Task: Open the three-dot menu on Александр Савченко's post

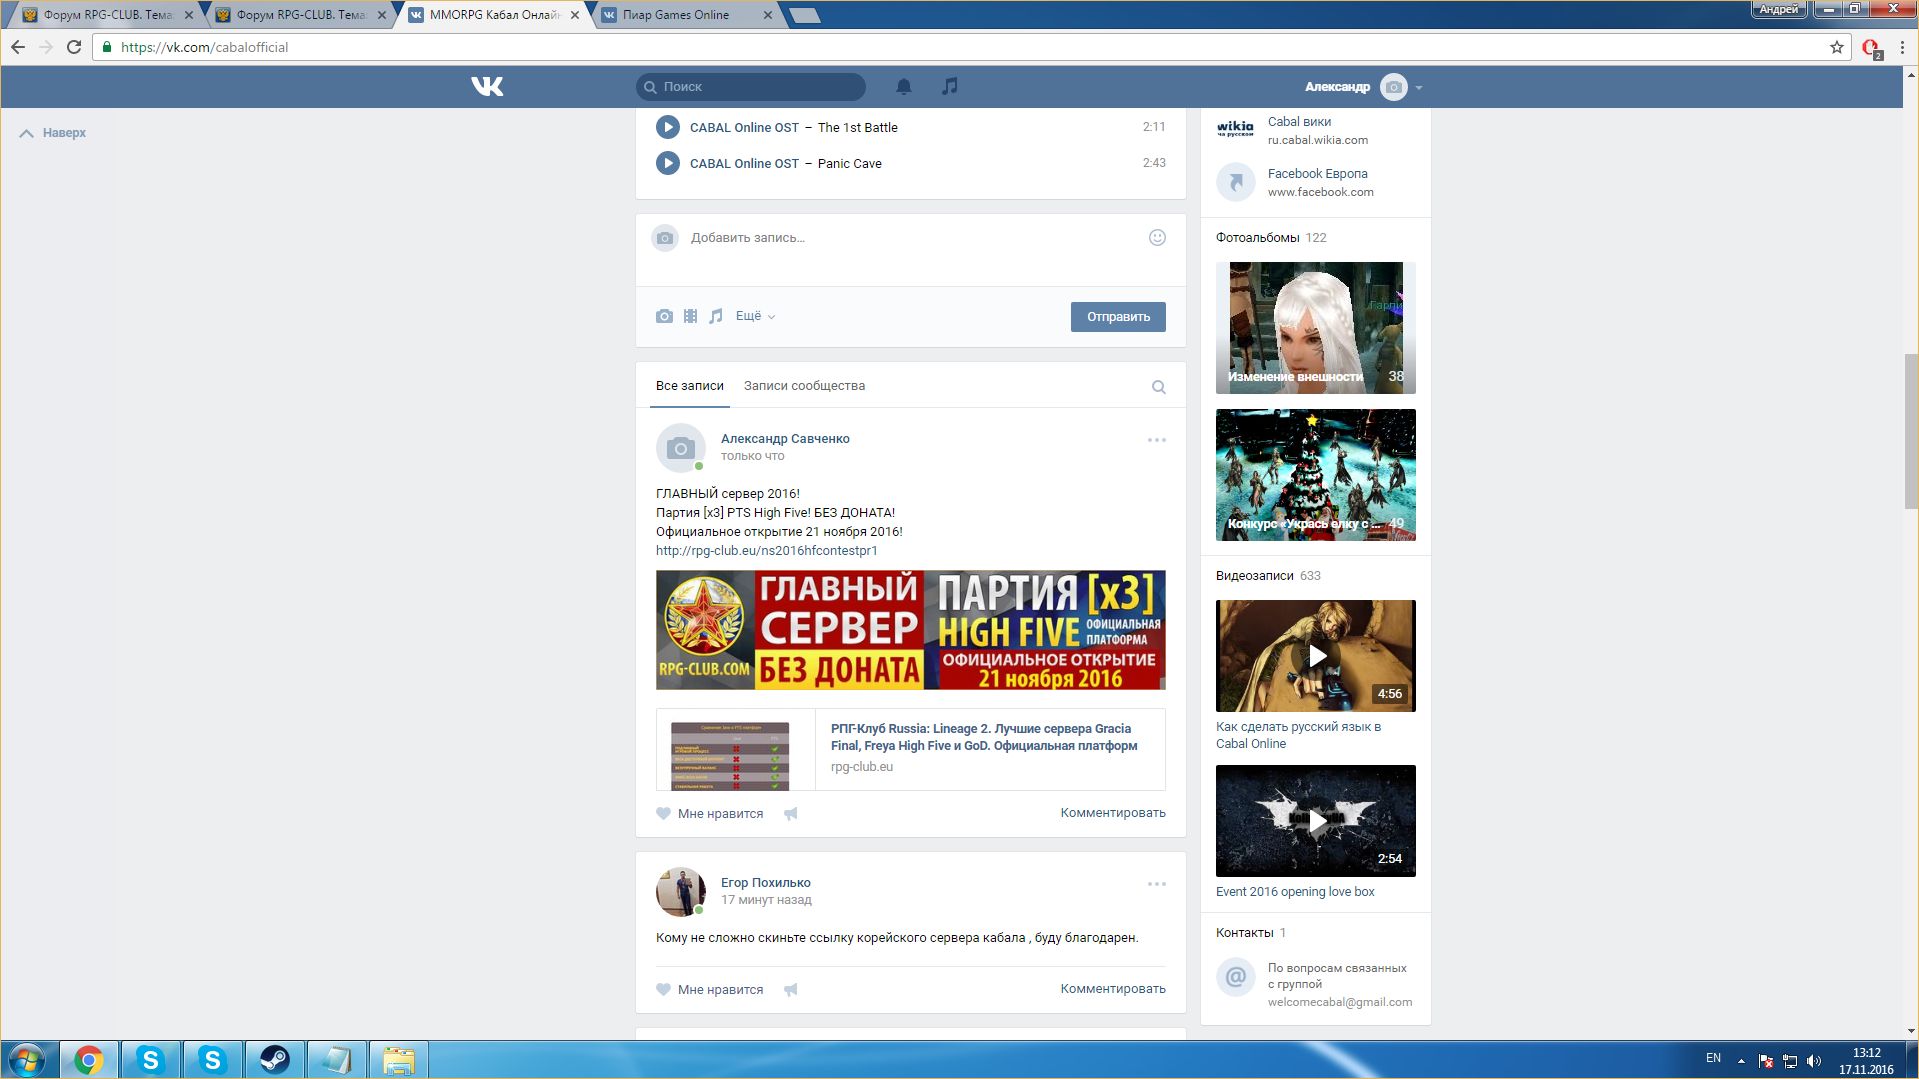Action: pyautogui.click(x=1156, y=440)
